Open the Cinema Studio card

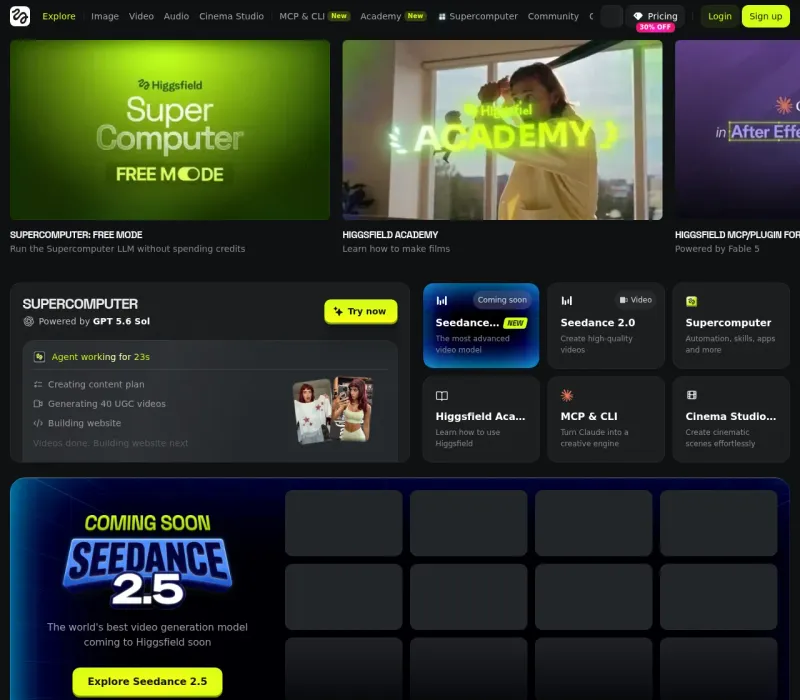coord(731,419)
